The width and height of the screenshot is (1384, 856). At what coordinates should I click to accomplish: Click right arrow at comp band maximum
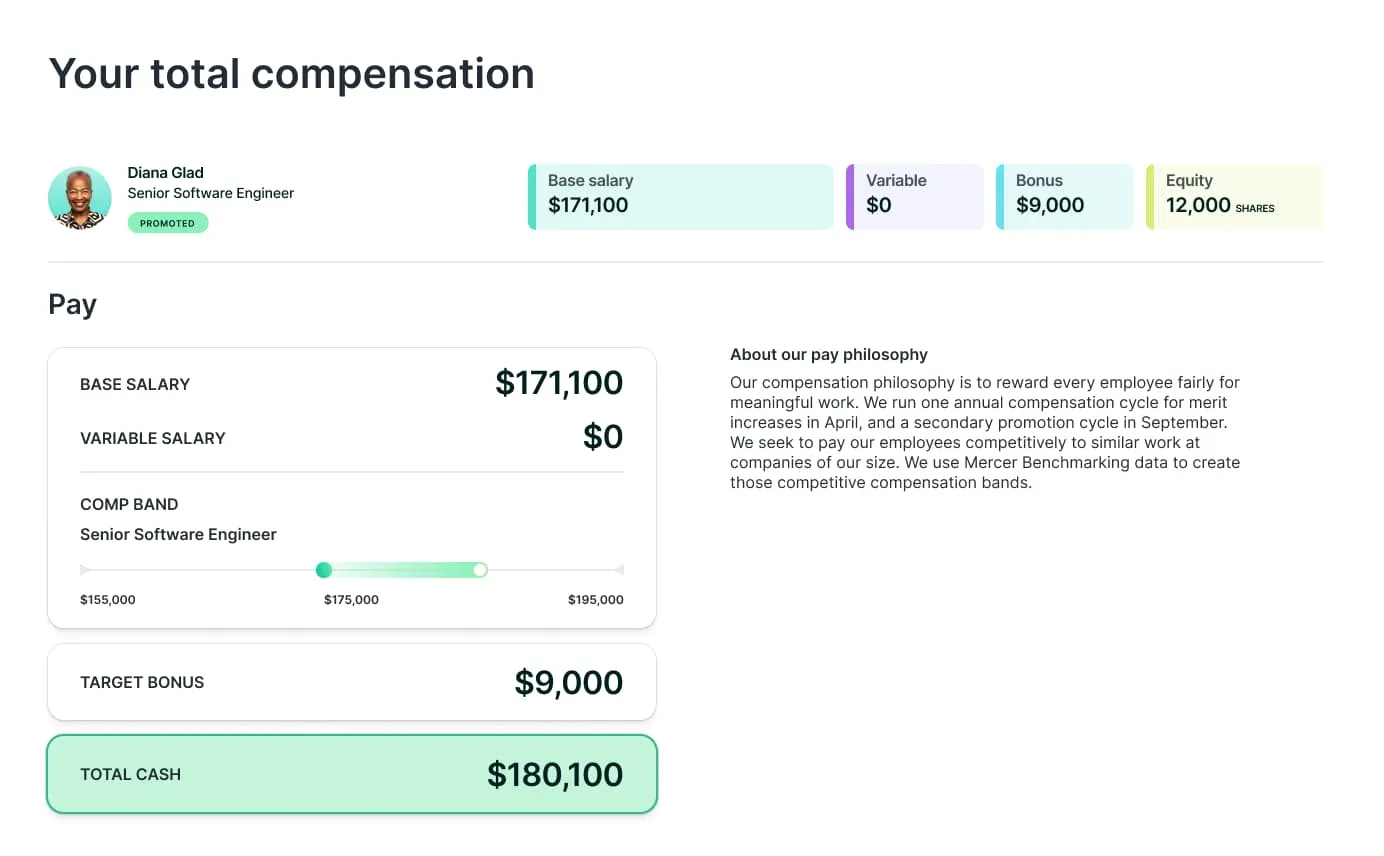619,570
